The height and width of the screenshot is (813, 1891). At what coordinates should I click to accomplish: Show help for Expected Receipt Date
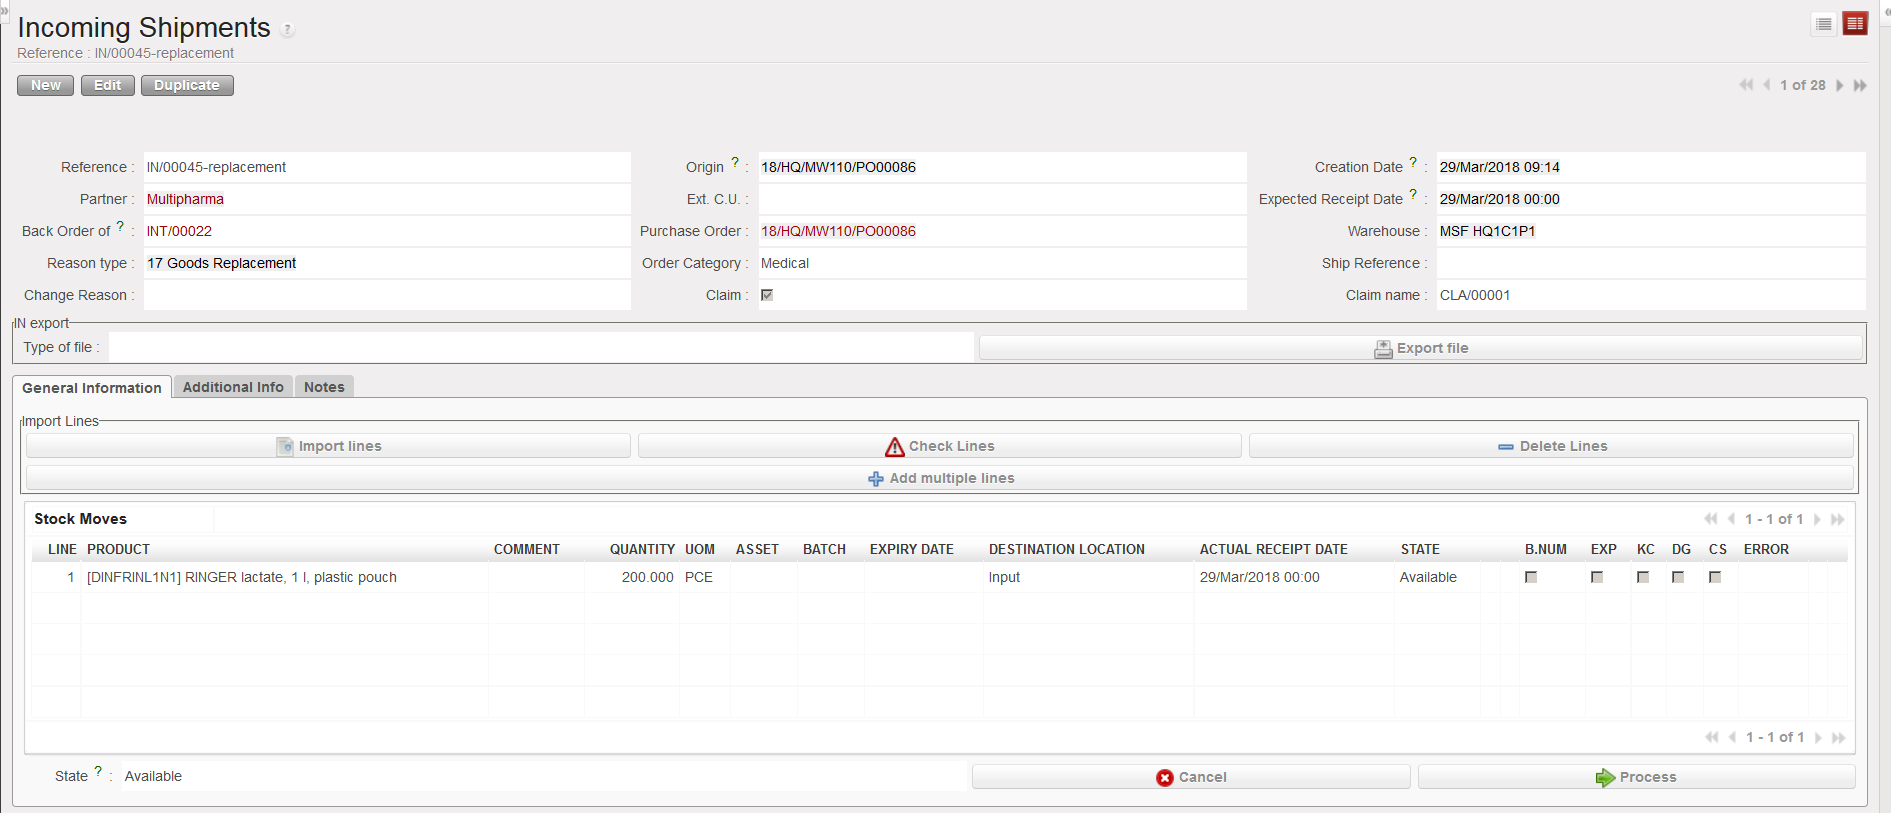(1413, 194)
